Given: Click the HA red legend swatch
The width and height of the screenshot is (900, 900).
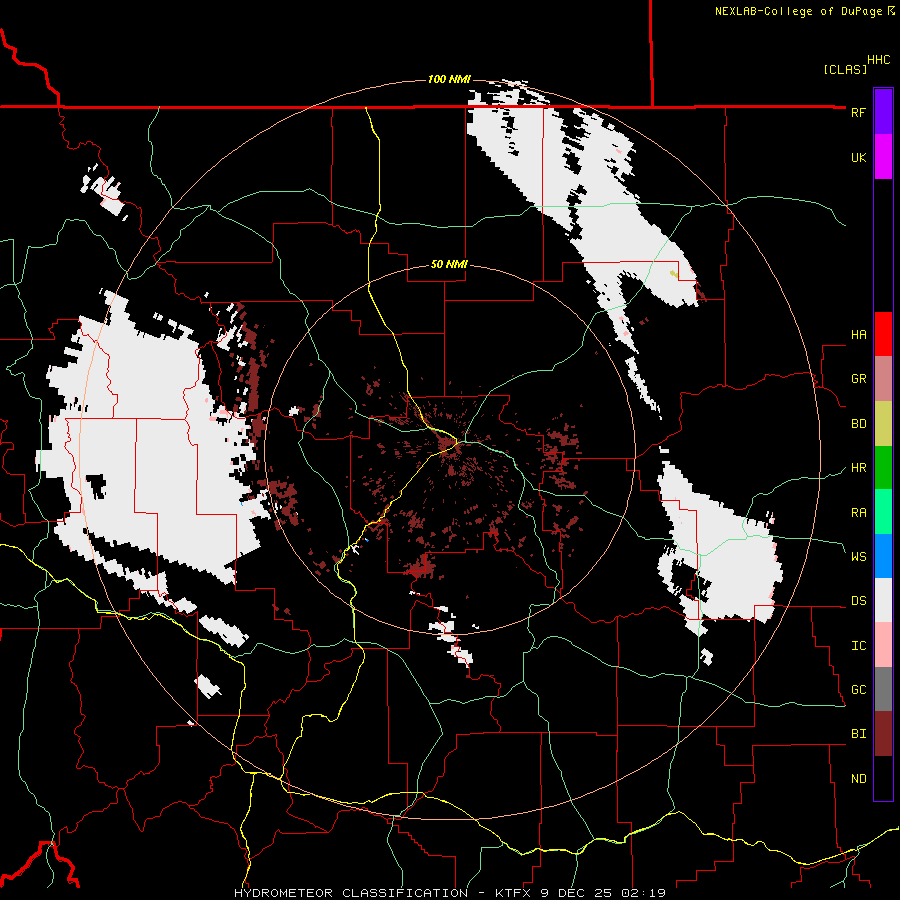Looking at the screenshot, I should [x=883, y=334].
